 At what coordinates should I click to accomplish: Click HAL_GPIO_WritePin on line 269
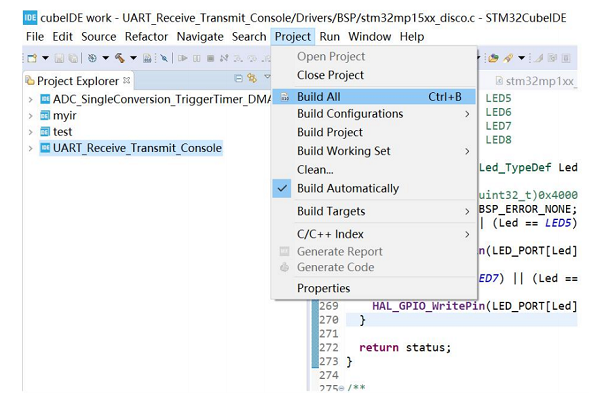point(429,306)
